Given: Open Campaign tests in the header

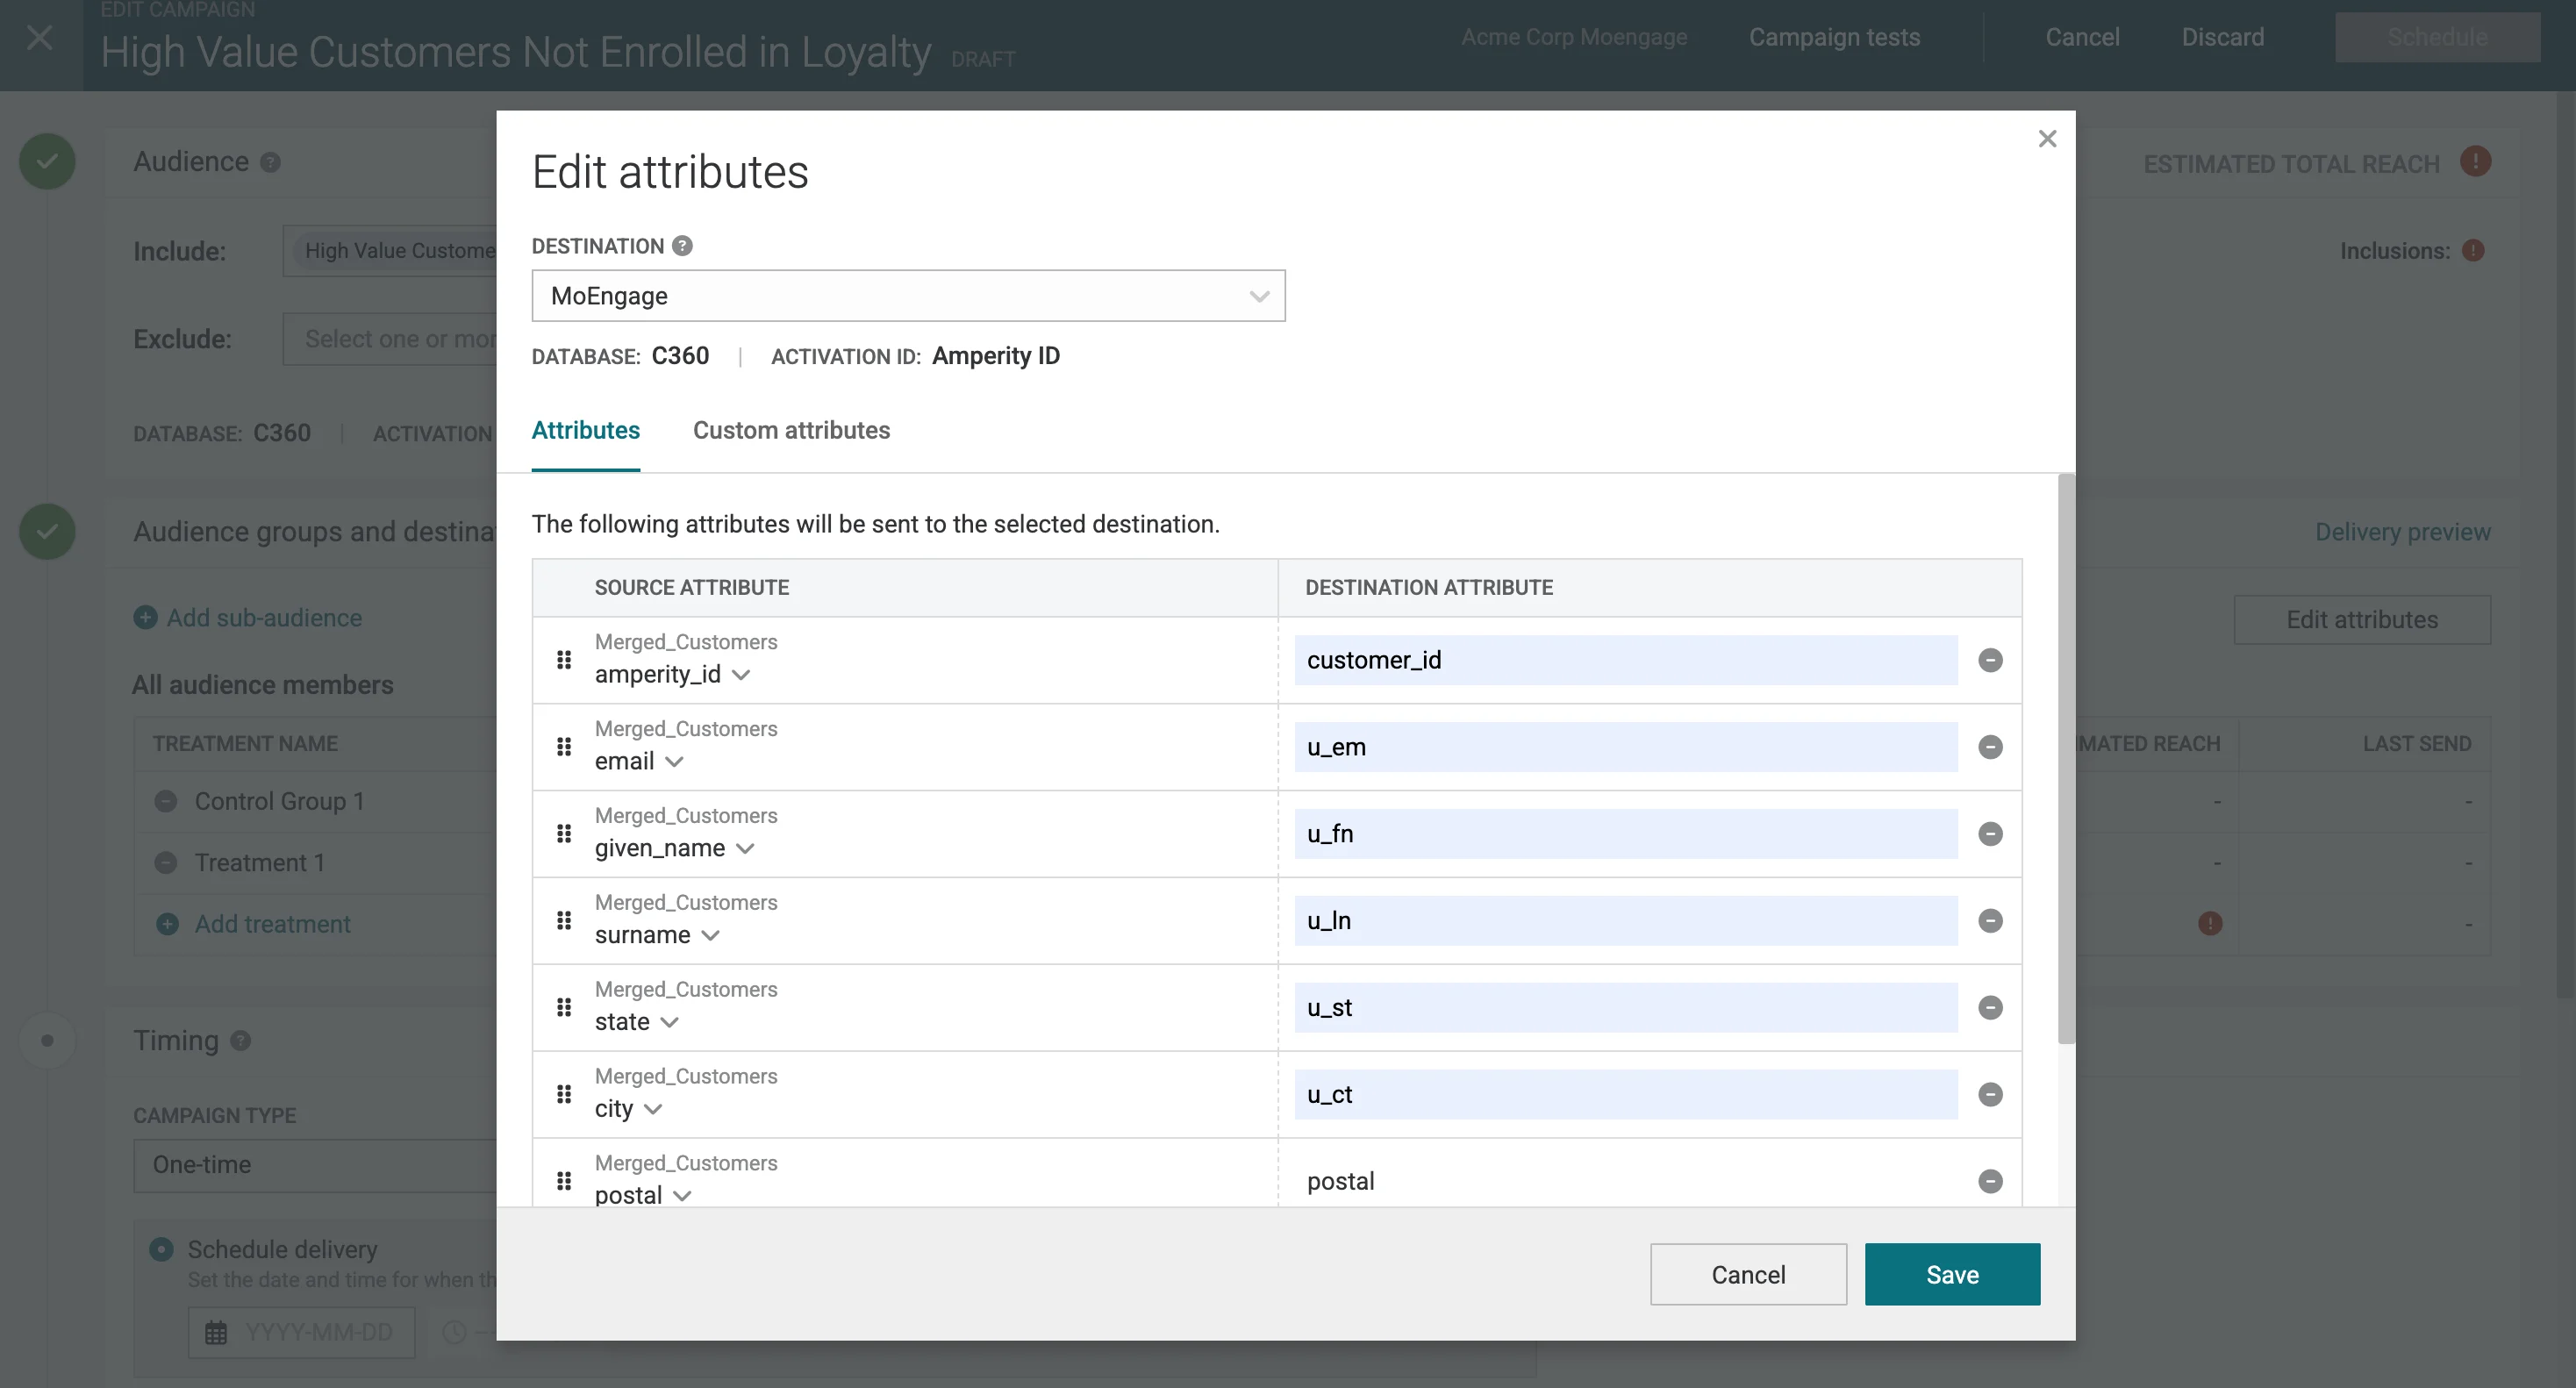Looking at the screenshot, I should point(1834,37).
